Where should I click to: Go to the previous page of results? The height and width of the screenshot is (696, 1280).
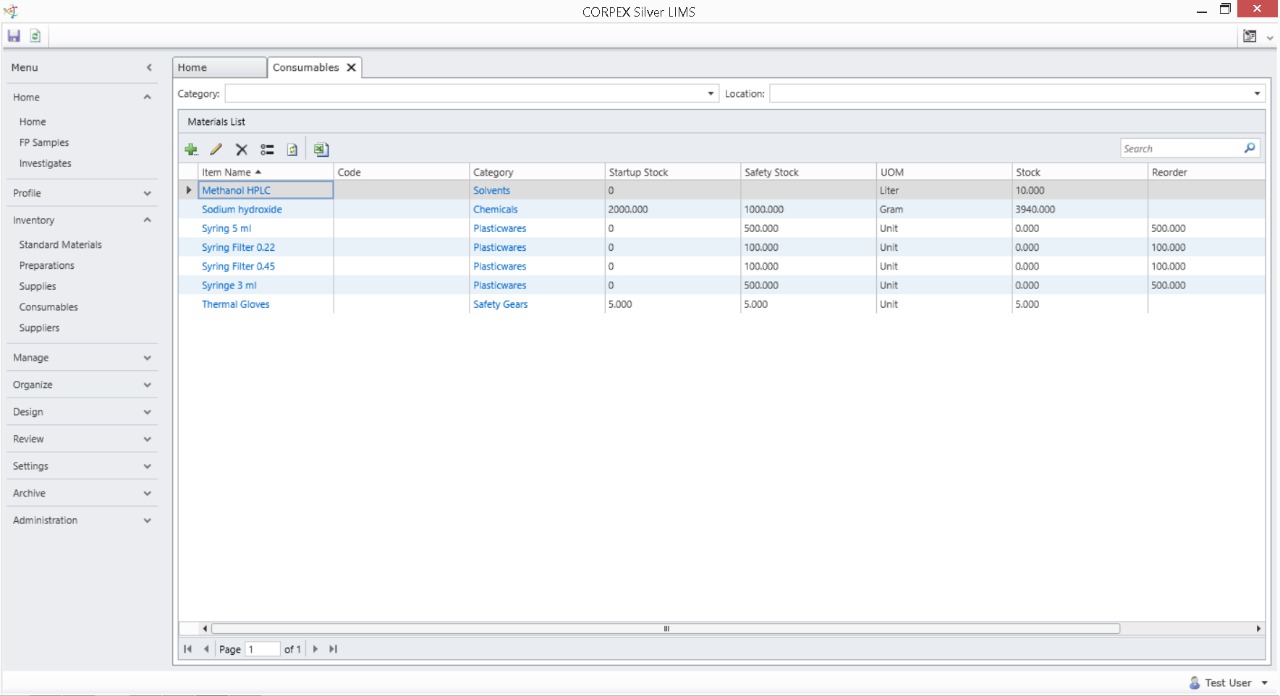[x=207, y=649]
